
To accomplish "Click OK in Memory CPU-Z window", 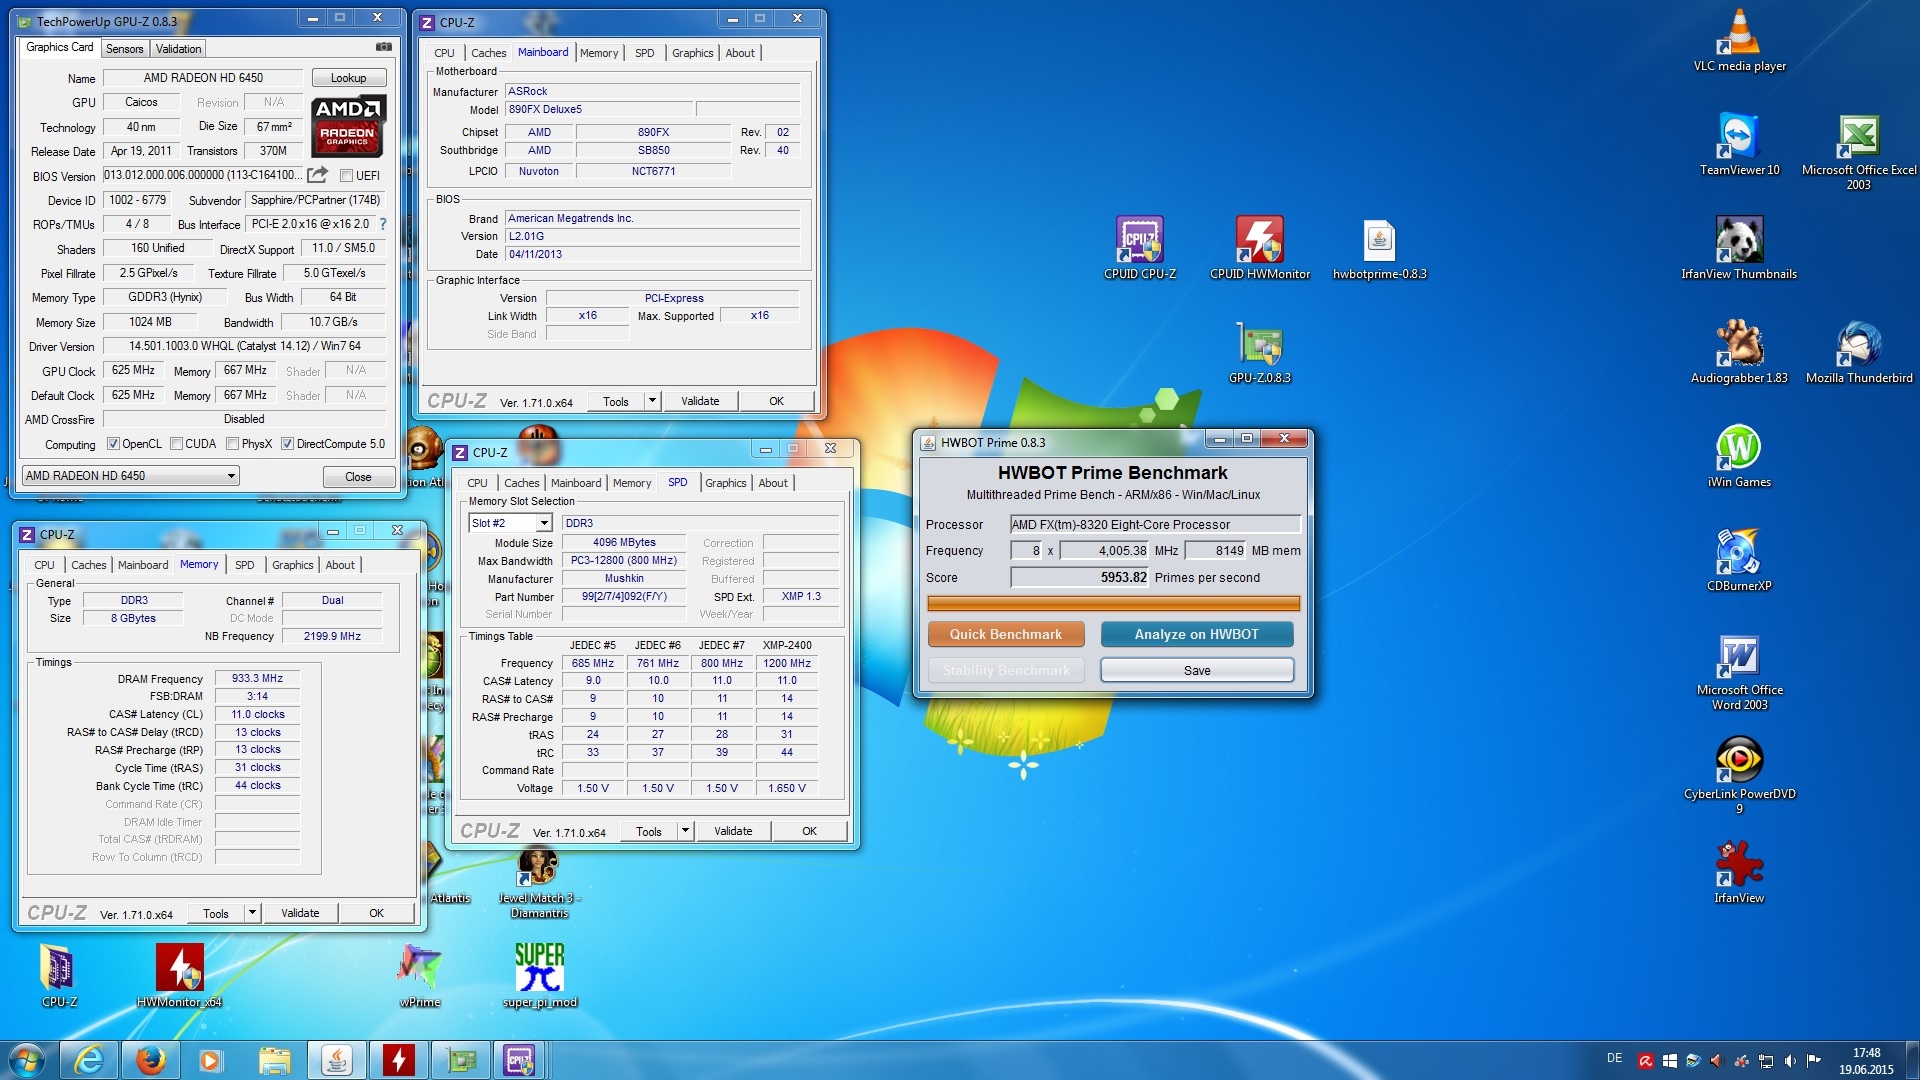I will coord(376,913).
